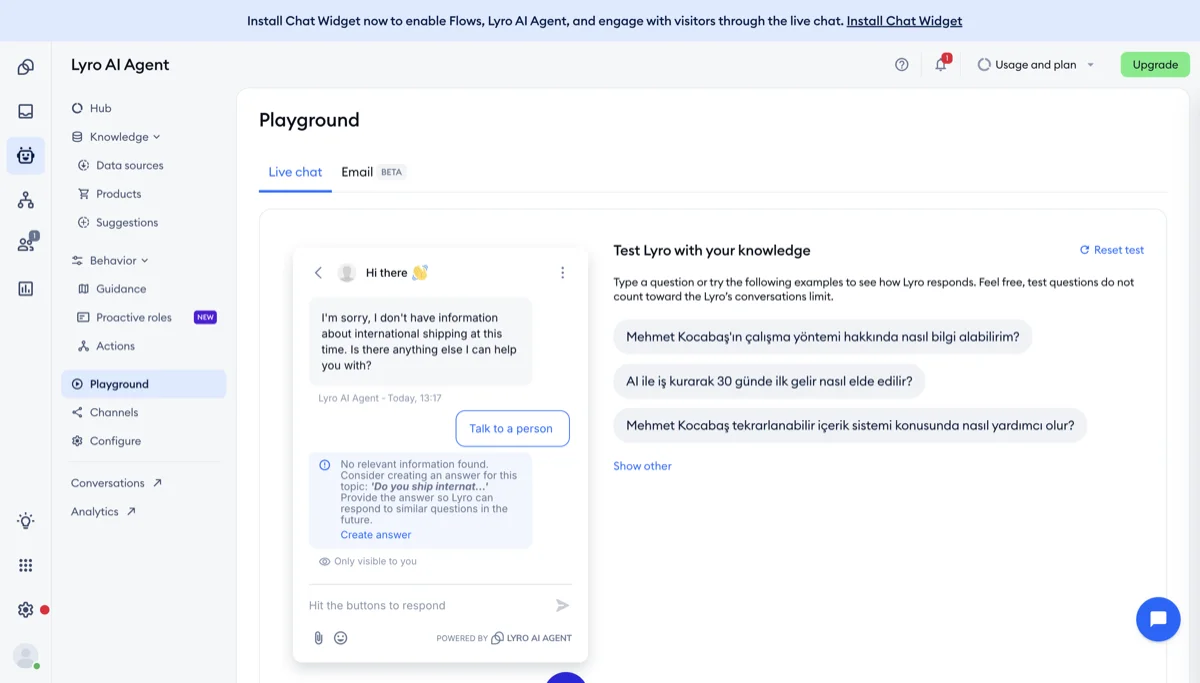Open the chat three-dot options menu

562,273
